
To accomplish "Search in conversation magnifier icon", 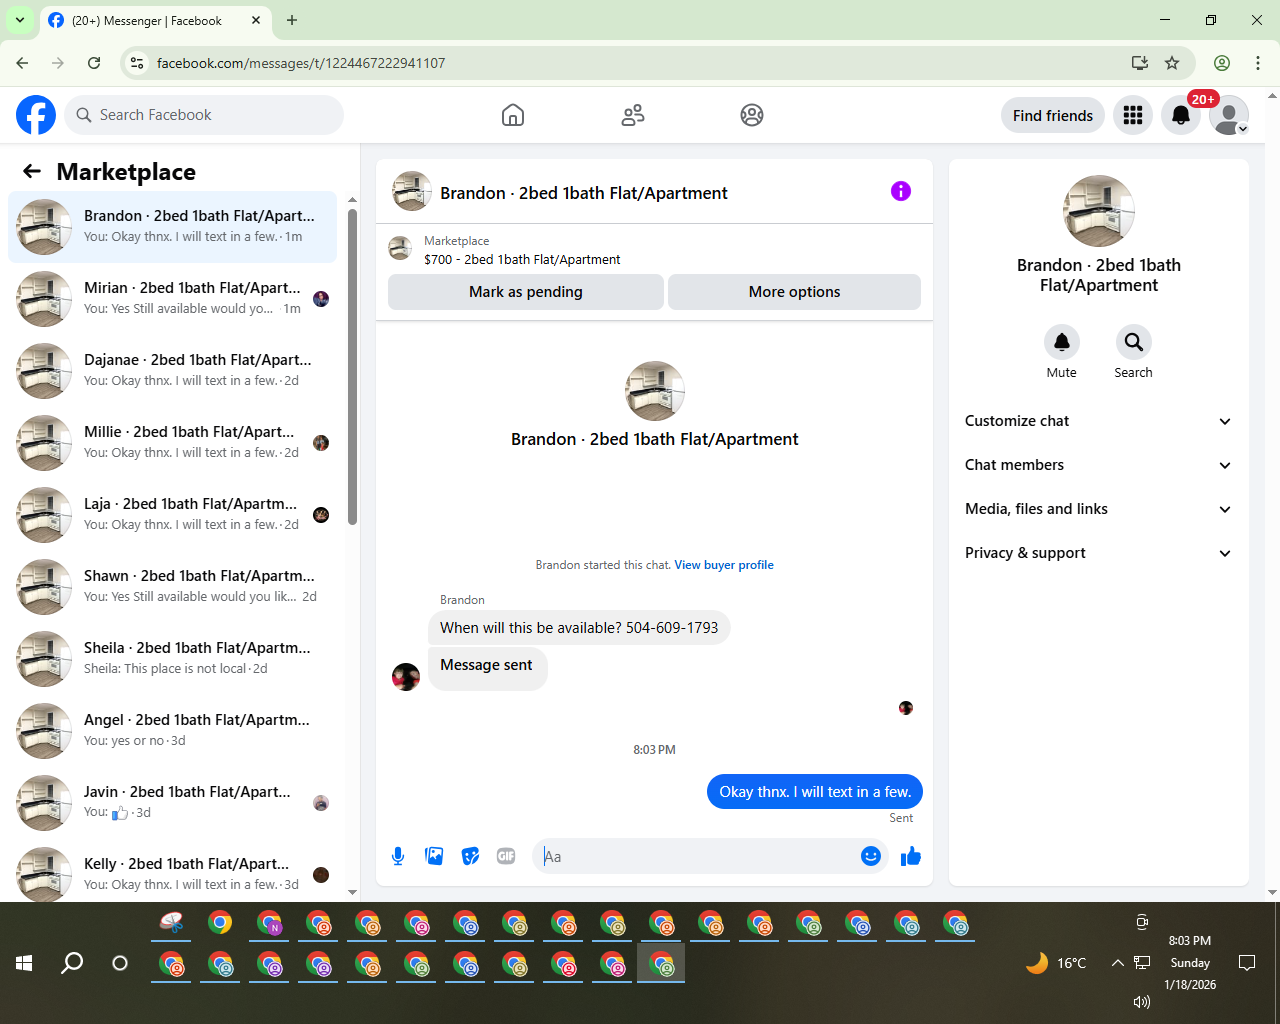I will [1134, 342].
